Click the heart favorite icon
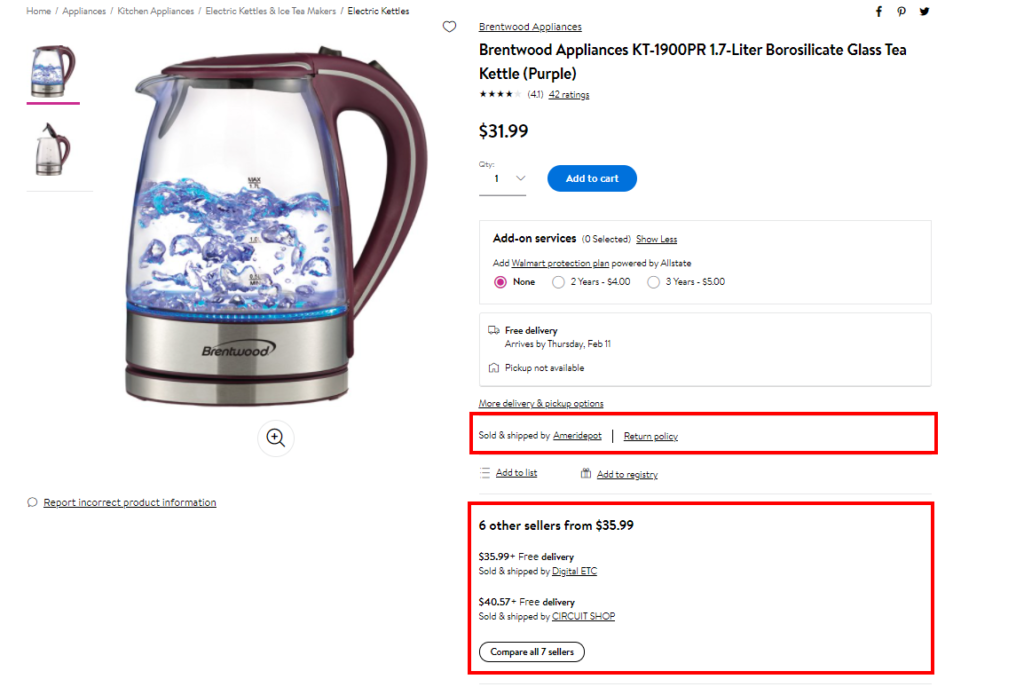 click(x=449, y=27)
